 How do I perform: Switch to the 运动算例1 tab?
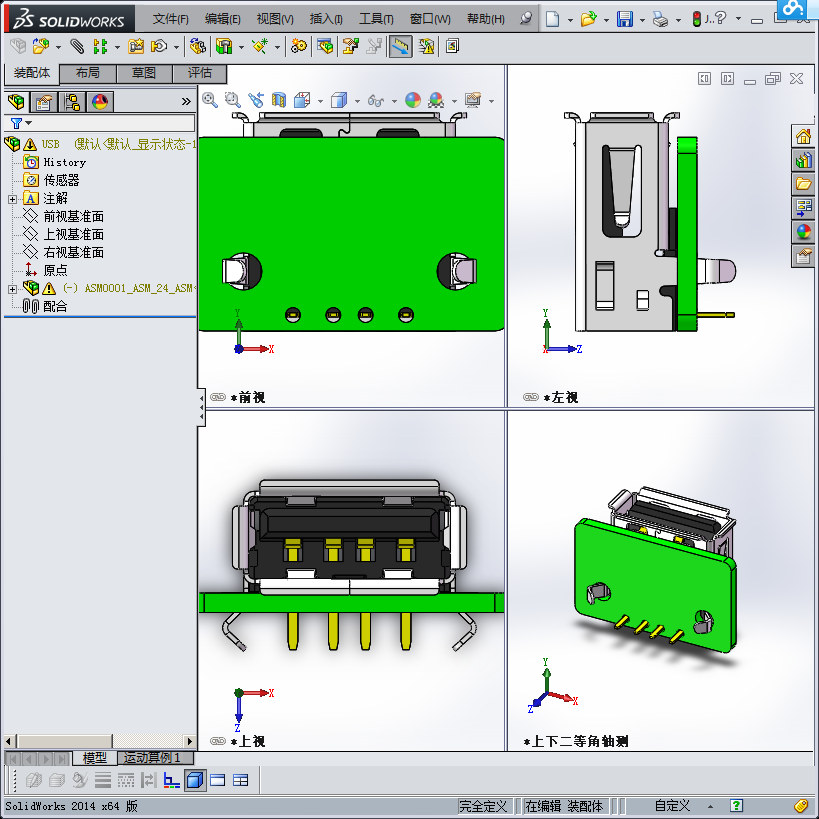tap(153, 758)
